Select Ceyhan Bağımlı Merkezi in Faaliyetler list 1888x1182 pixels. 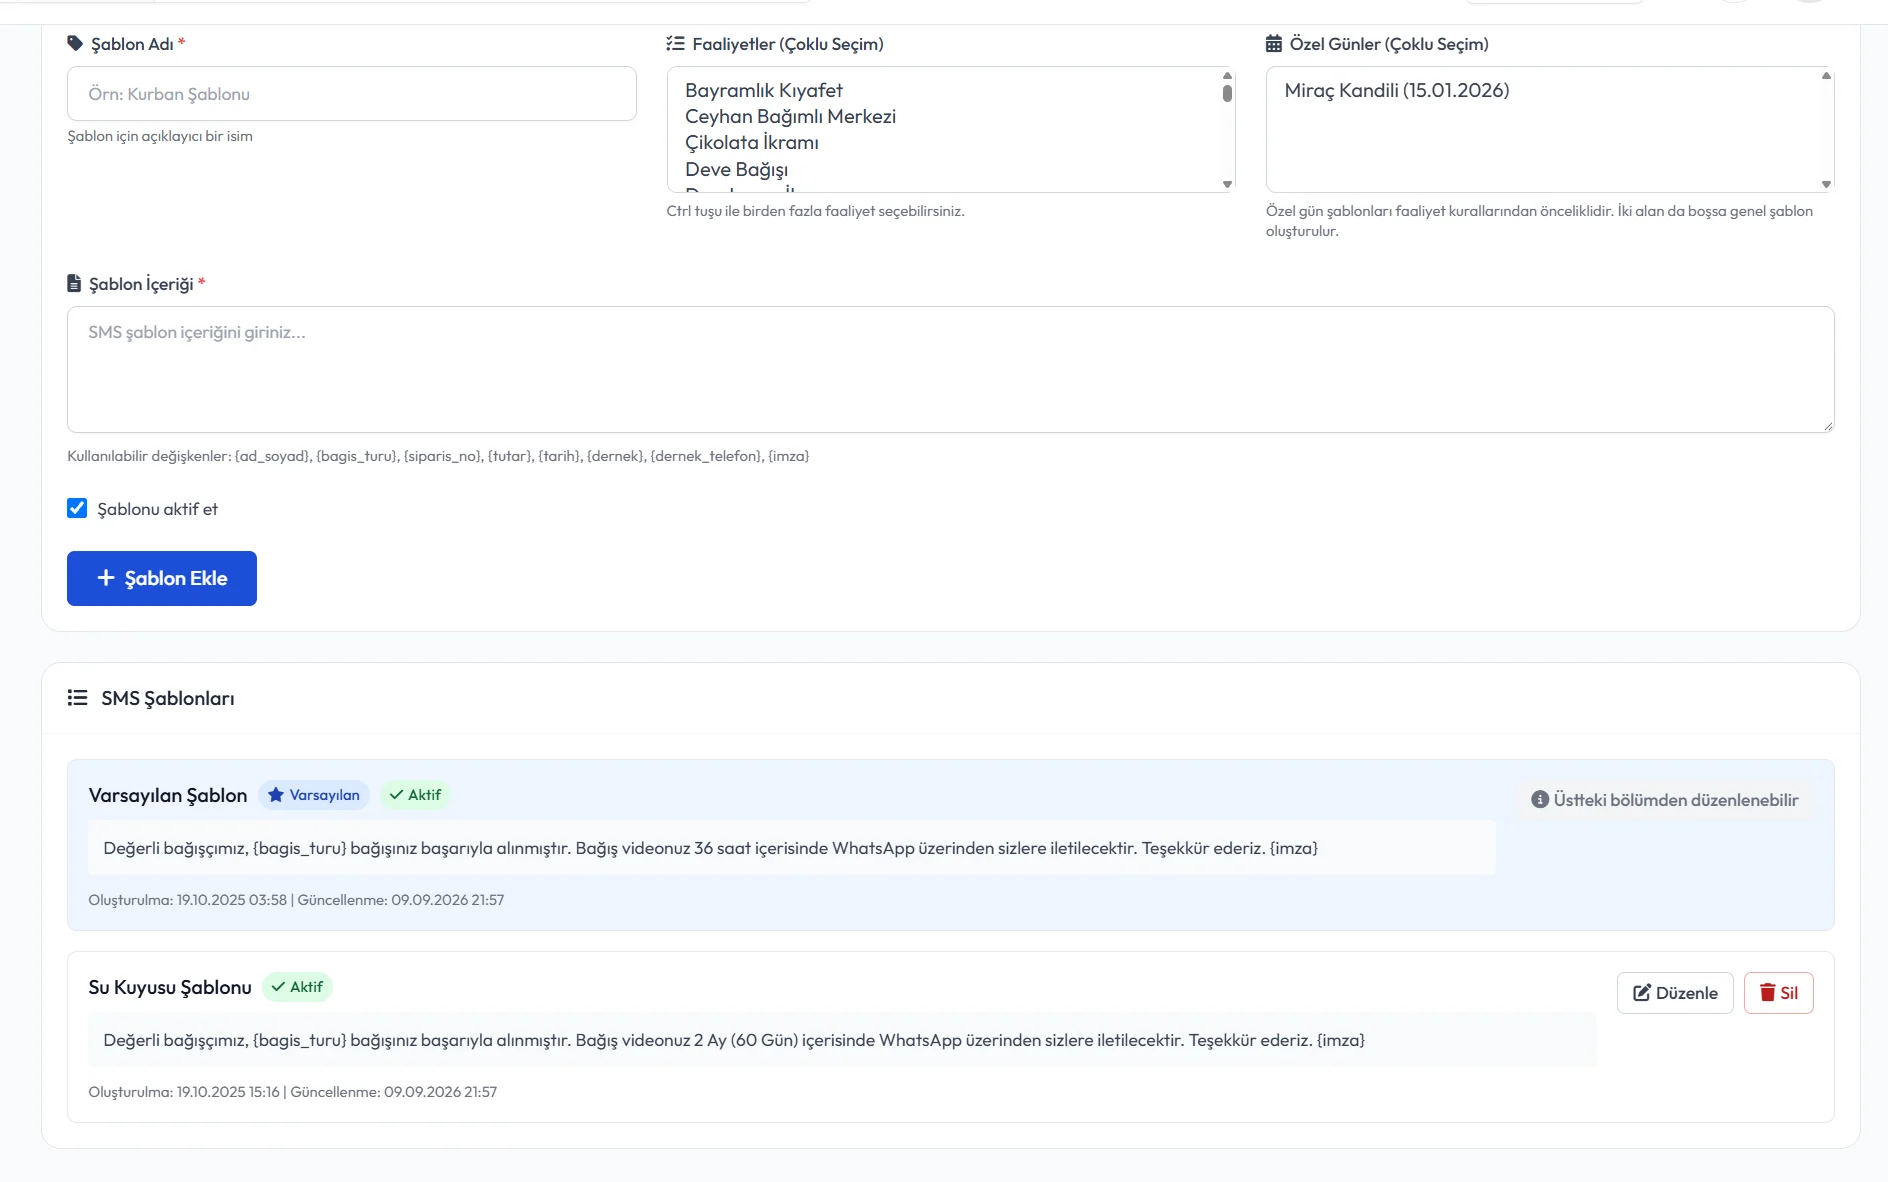click(790, 116)
